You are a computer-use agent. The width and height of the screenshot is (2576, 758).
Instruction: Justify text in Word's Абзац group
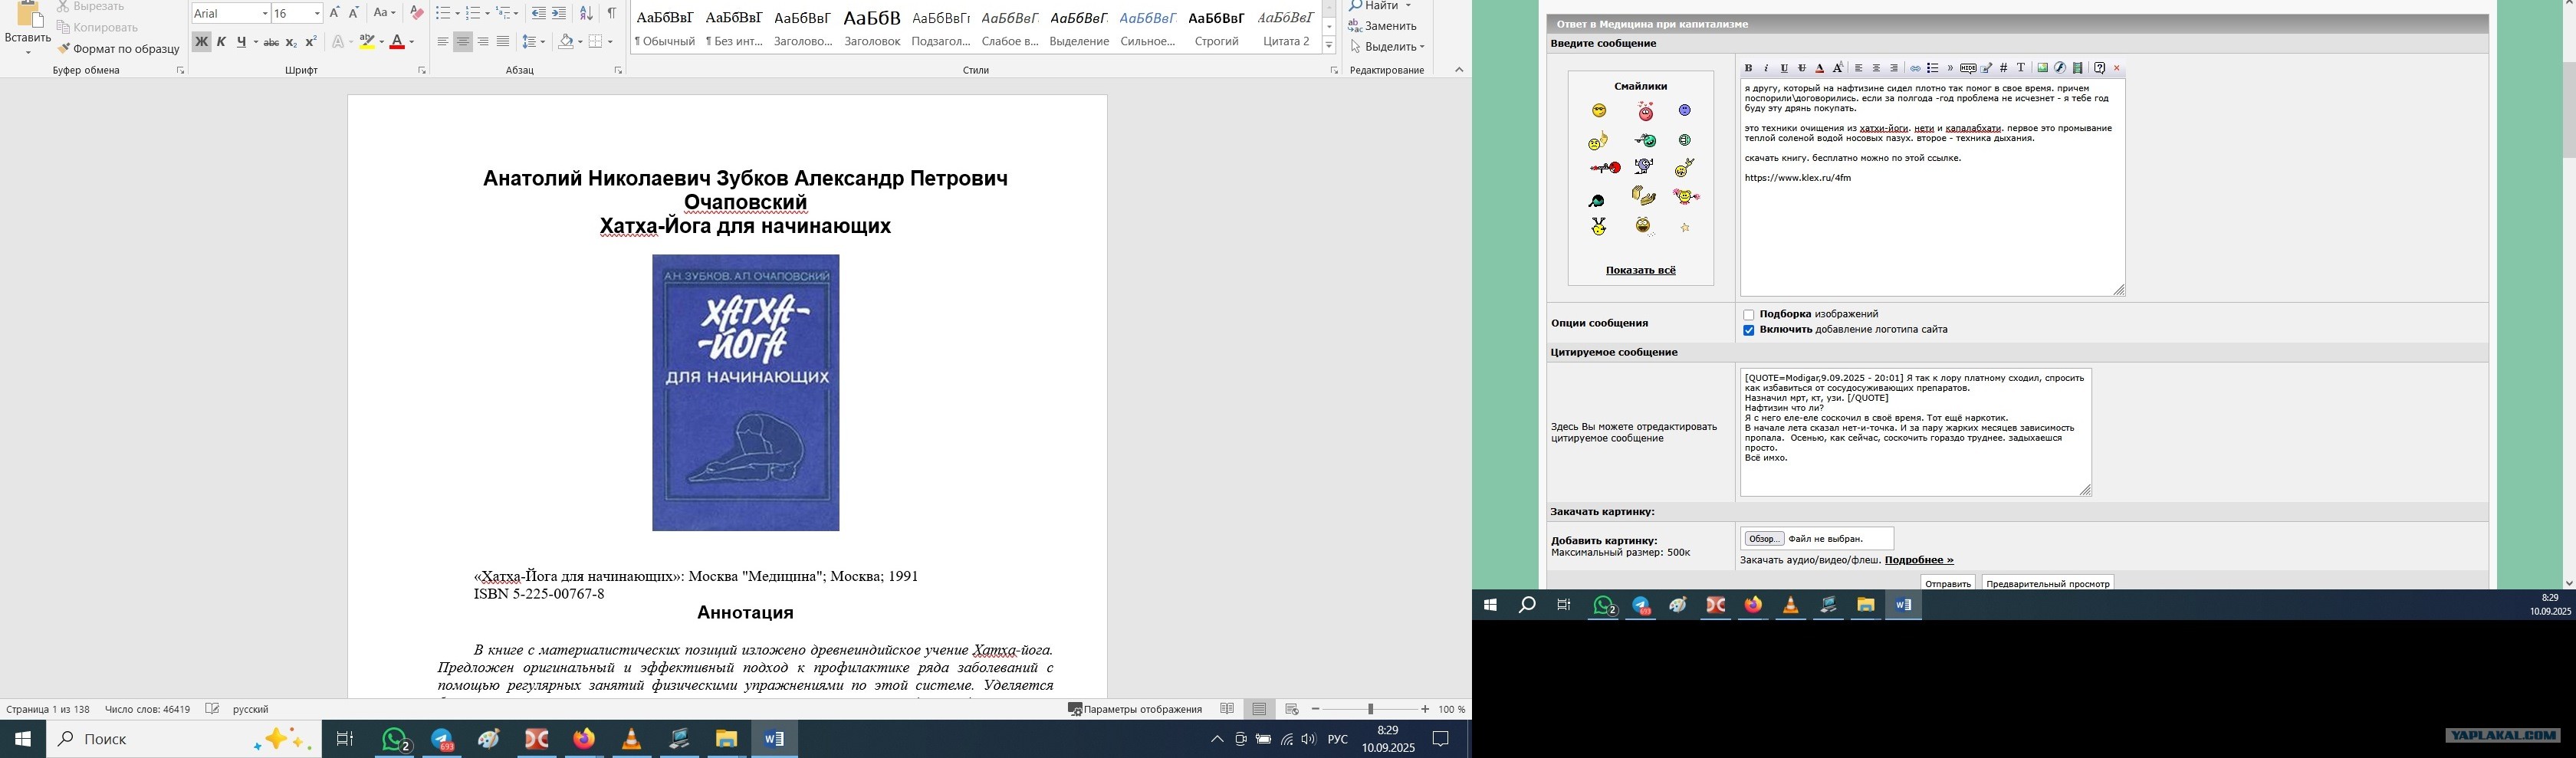pos(503,42)
